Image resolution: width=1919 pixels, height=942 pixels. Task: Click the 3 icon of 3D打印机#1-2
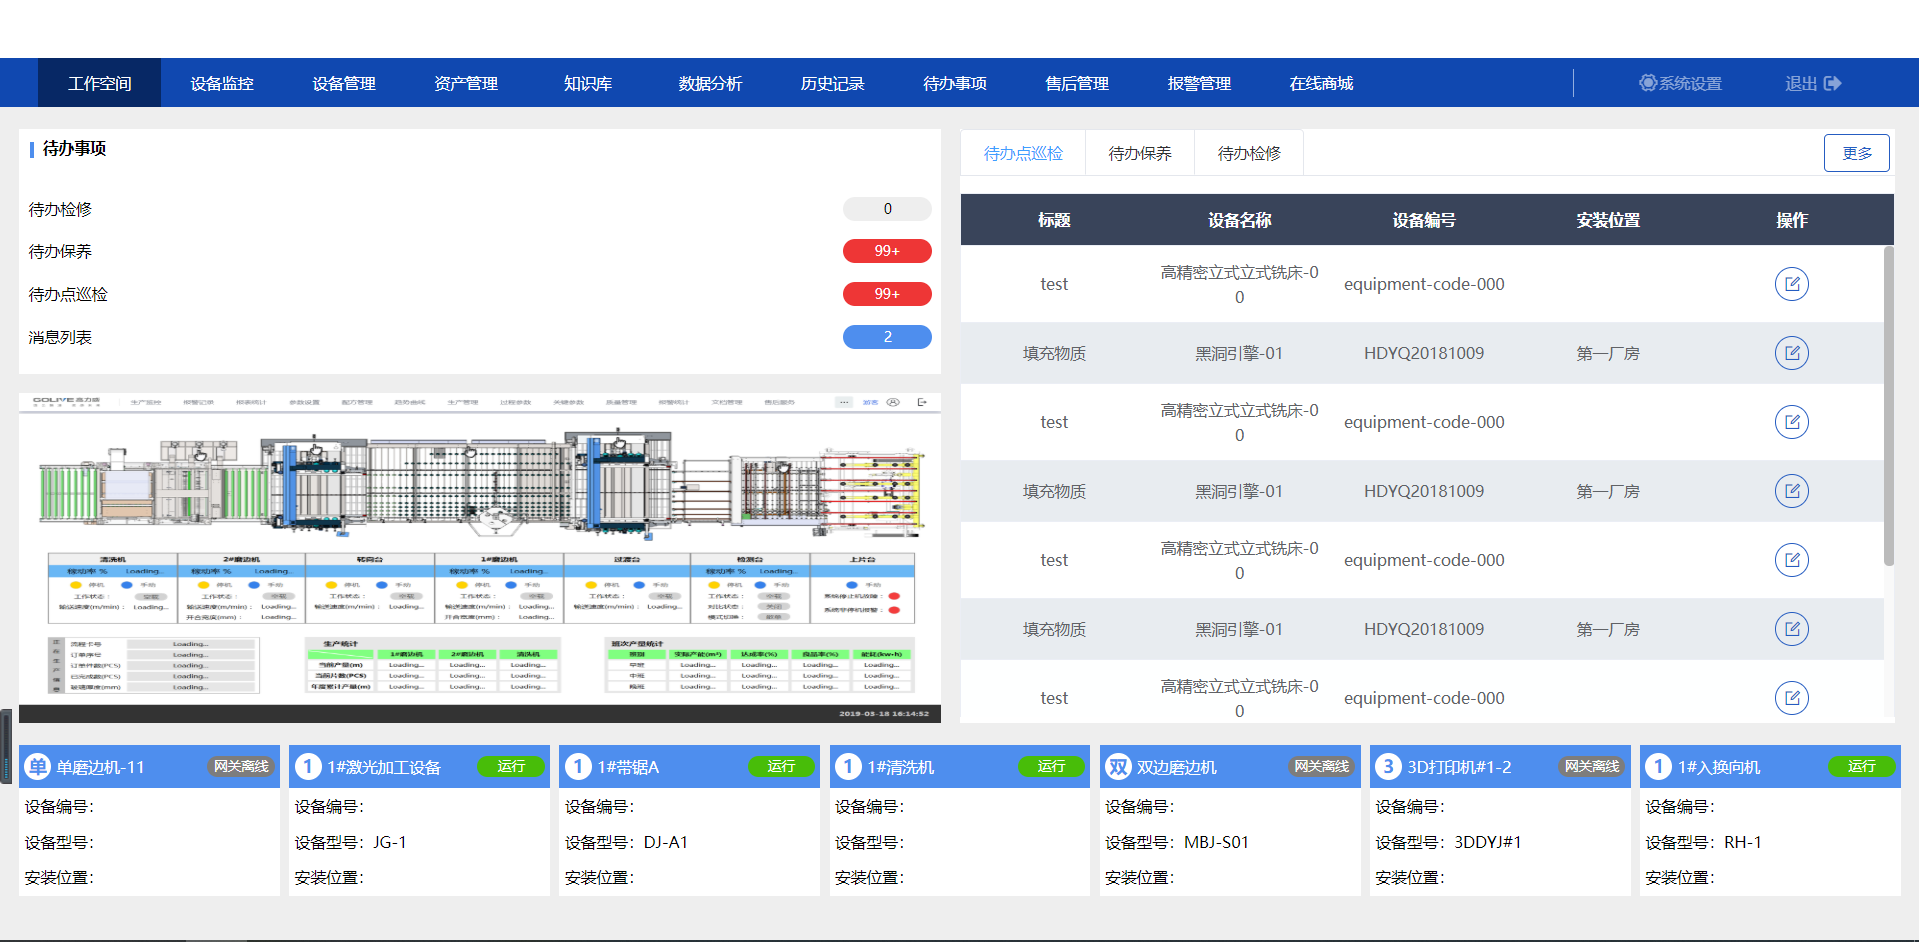[x=1388, y=767]
